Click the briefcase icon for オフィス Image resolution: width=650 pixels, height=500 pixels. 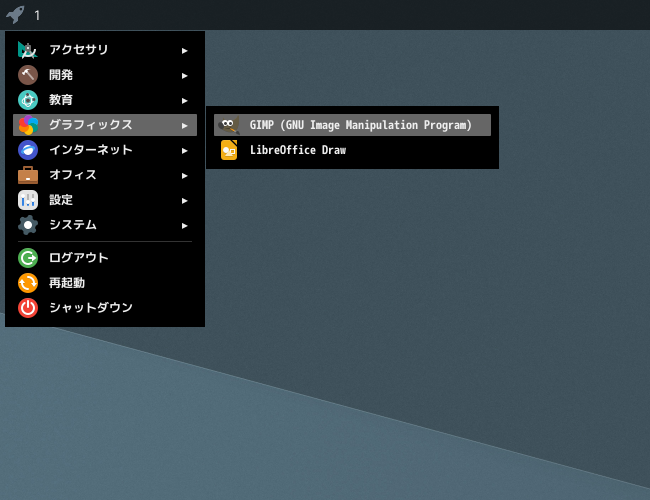(28, 175)
